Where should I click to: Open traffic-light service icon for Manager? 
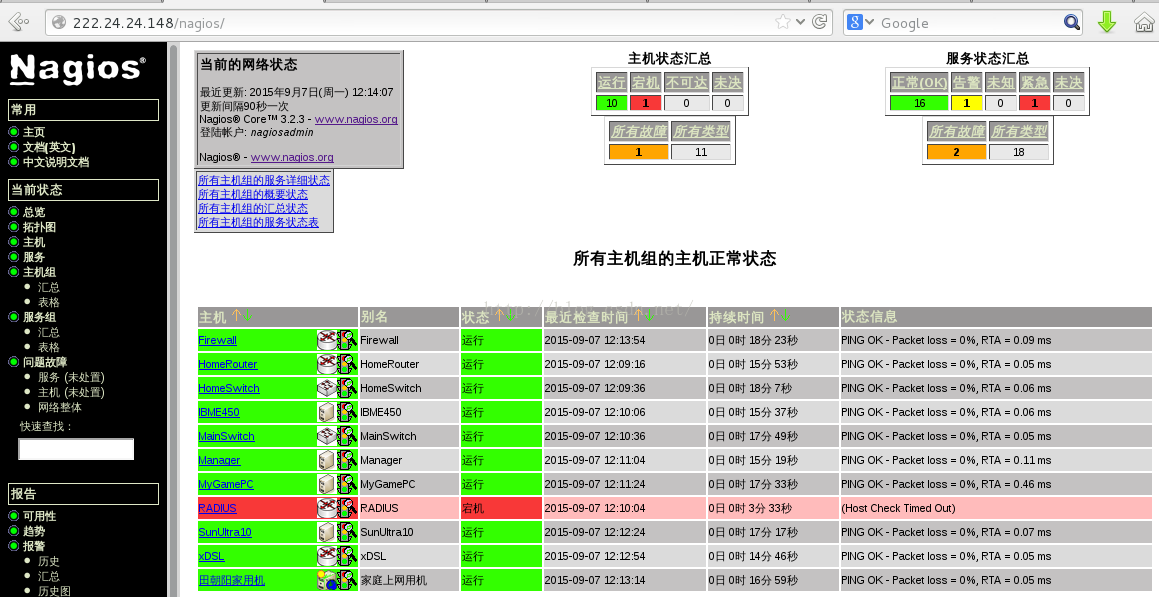(347, 460)
